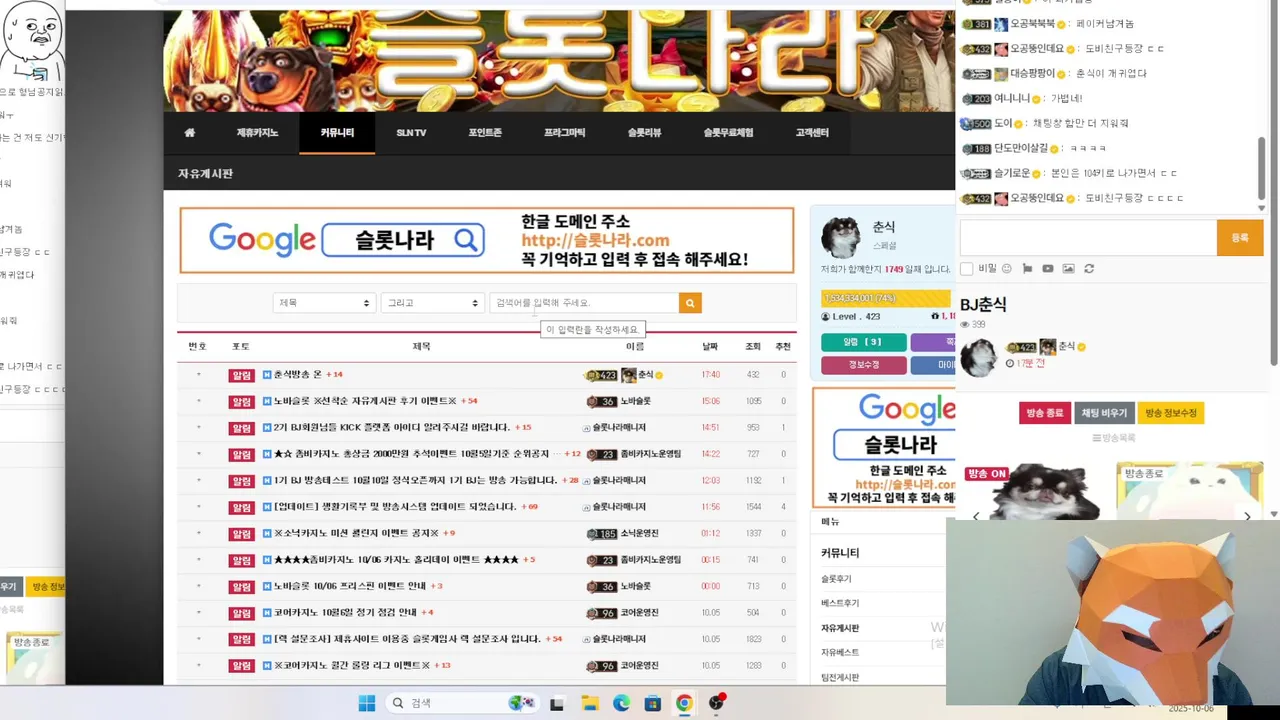Click the 알림 [3] notifications button
Viewport: 1280px width, 720px height.
pos(864,342)
